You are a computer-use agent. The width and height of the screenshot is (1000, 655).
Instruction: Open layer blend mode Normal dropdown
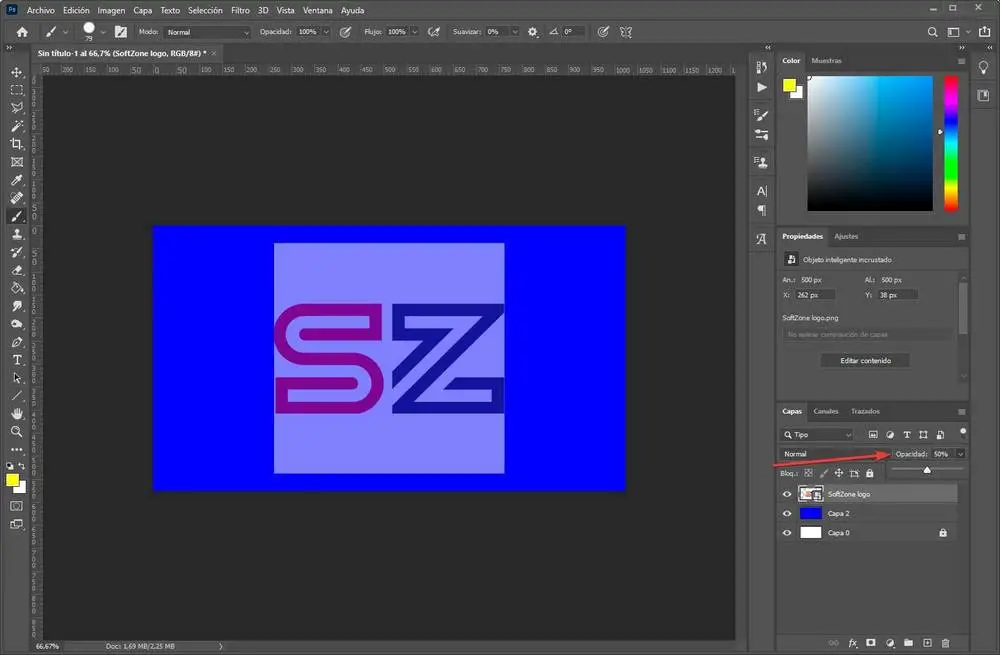coord(834,454)
